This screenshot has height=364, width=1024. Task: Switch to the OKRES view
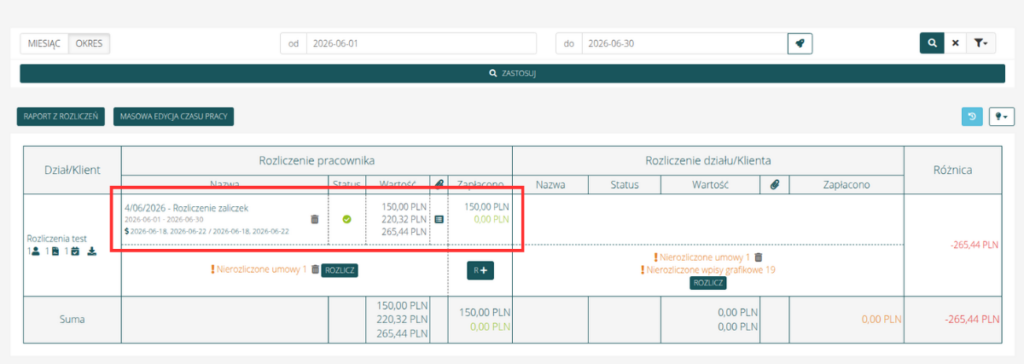click(x=89, y=44)
